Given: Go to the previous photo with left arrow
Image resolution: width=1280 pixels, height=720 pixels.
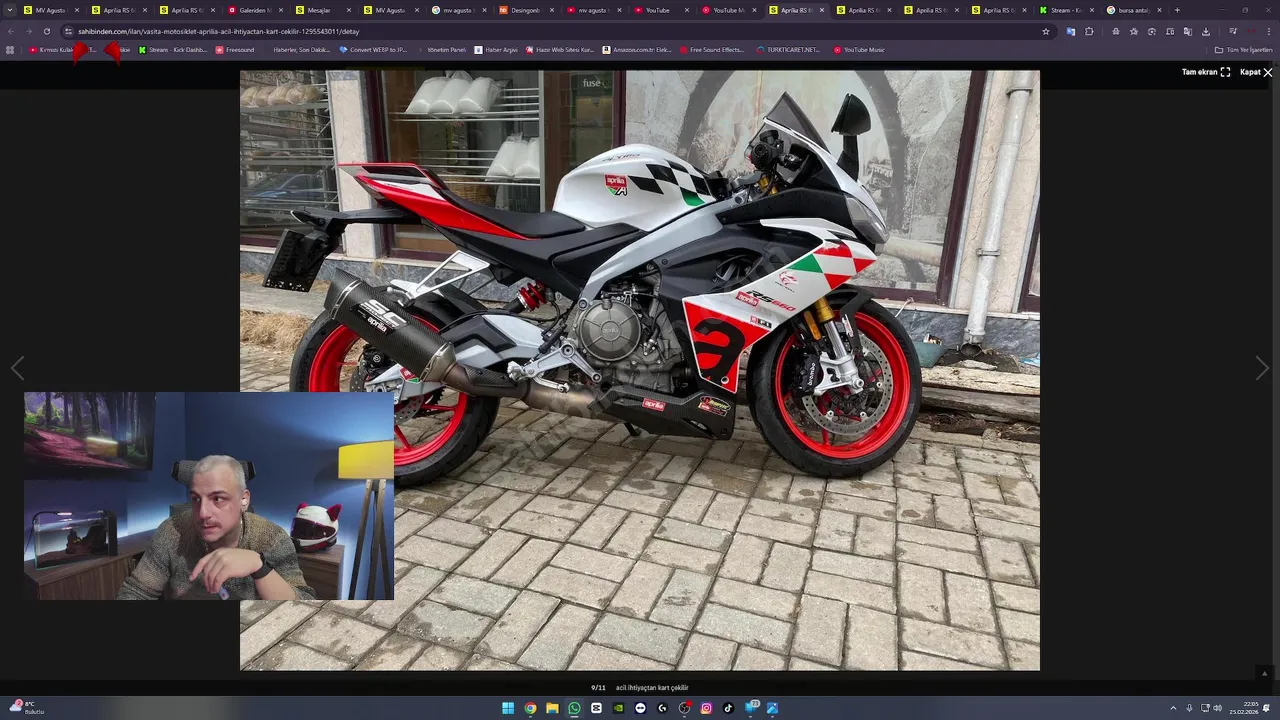Looking at the screenshot, I should coord(17,369).
